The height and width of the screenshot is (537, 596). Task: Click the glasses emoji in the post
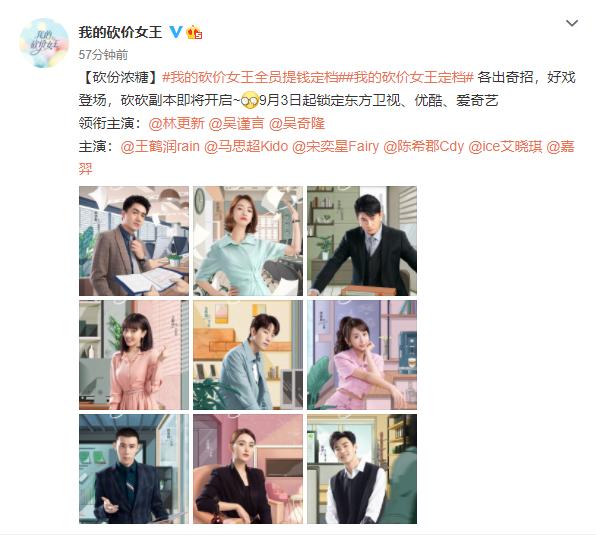pyautogui.click(x=250, y=101)
